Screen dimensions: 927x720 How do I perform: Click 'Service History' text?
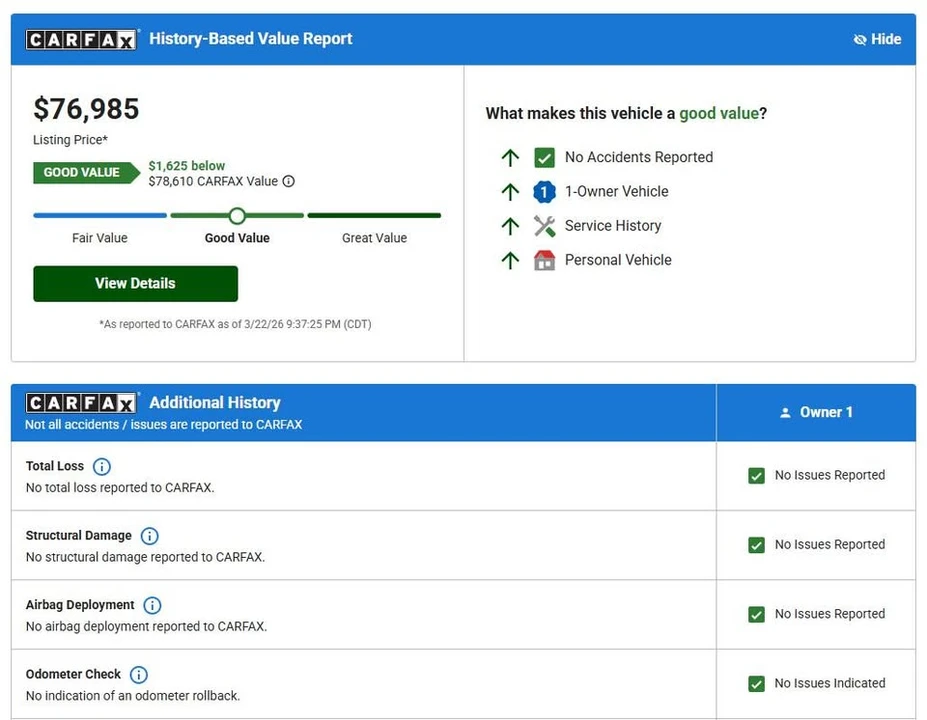point(613,226)
